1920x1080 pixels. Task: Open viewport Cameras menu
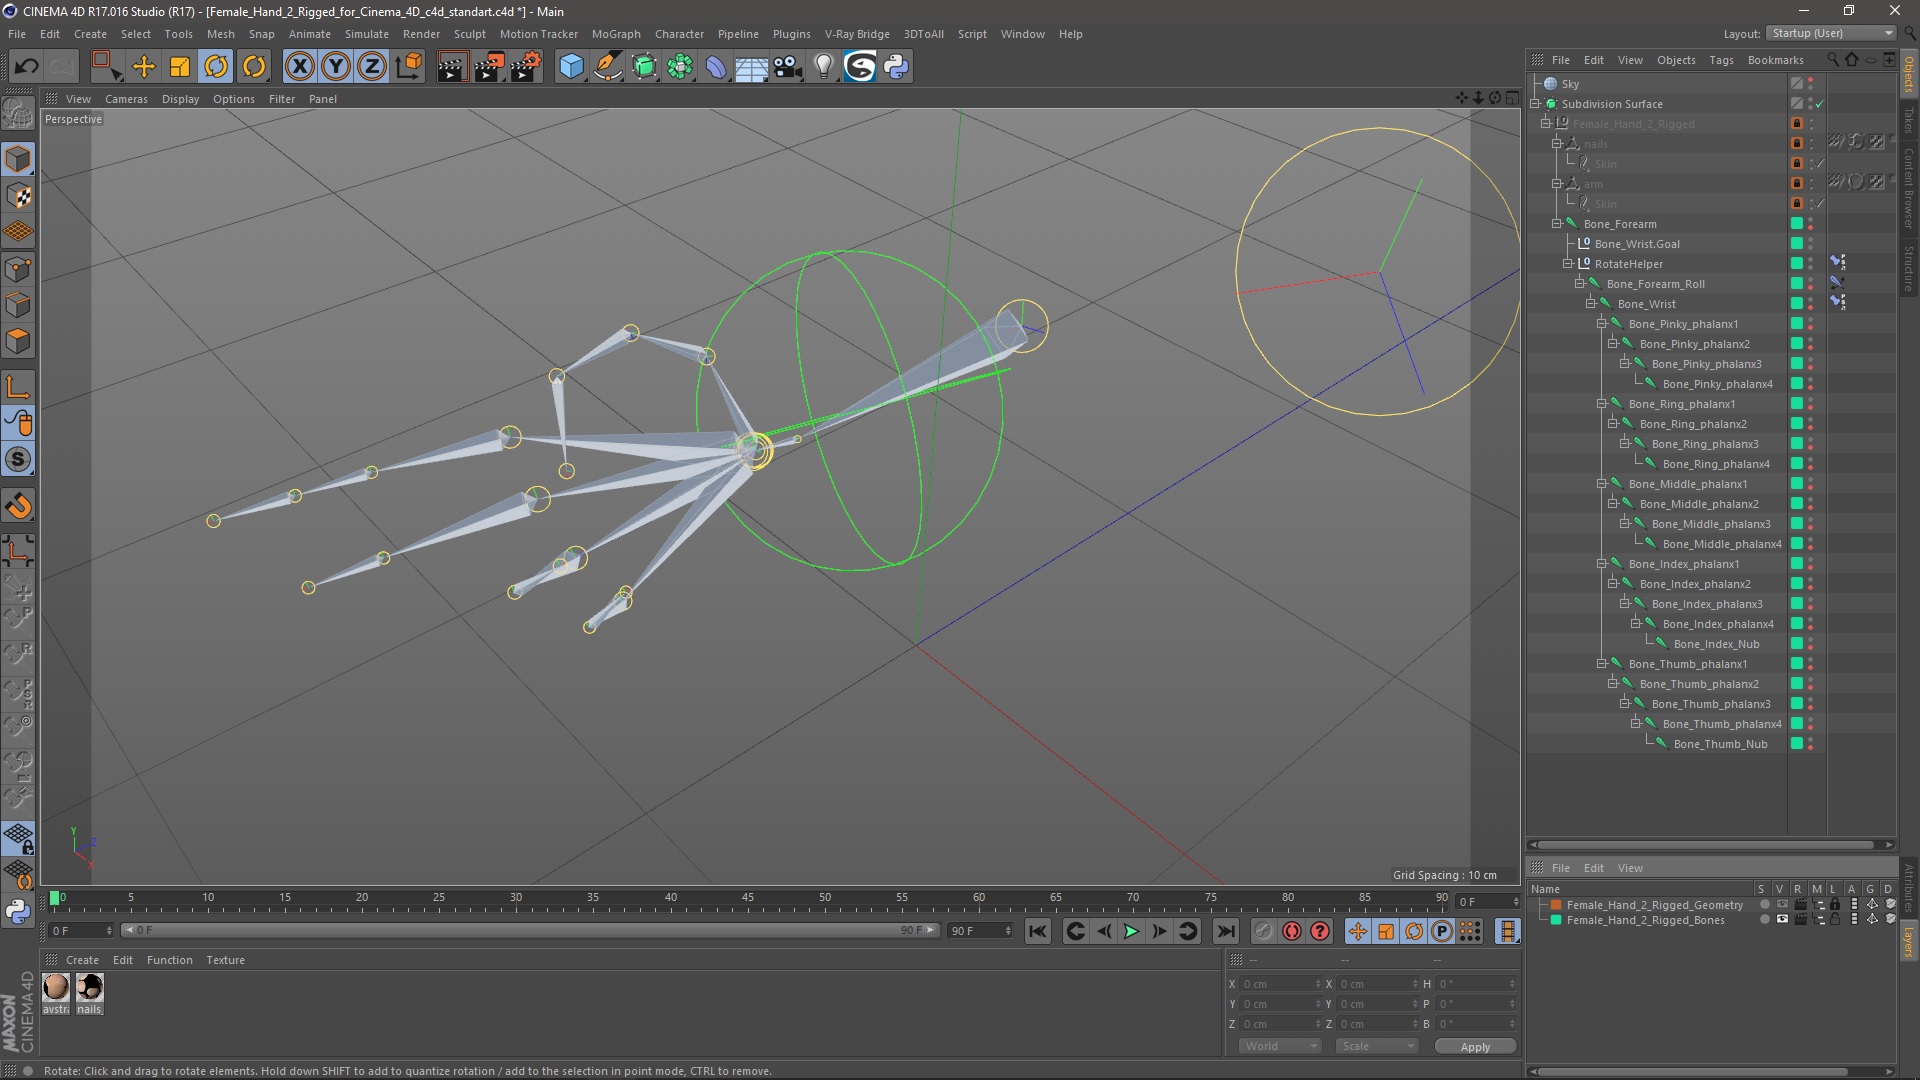coord(126,99)
